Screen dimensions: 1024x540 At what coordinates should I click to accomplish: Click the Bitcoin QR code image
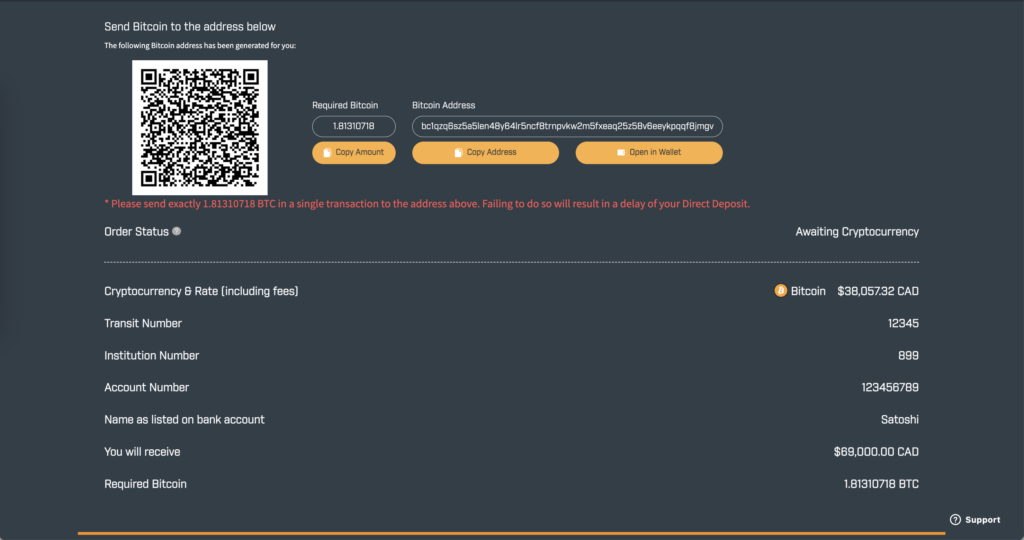(x=200, y=127)
